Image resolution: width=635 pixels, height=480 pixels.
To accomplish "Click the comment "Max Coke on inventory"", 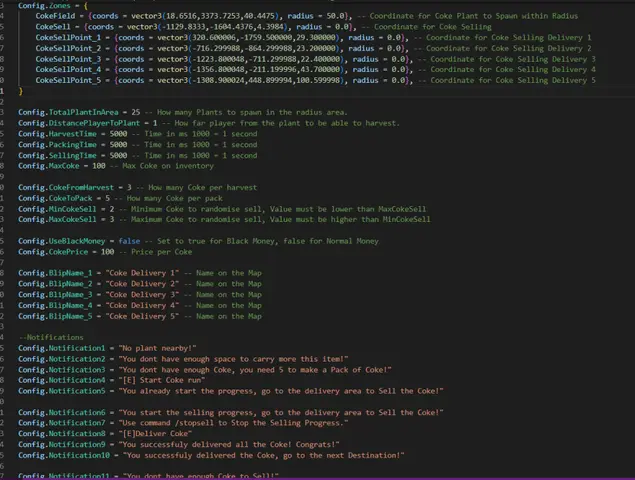I will click(163, 166).
